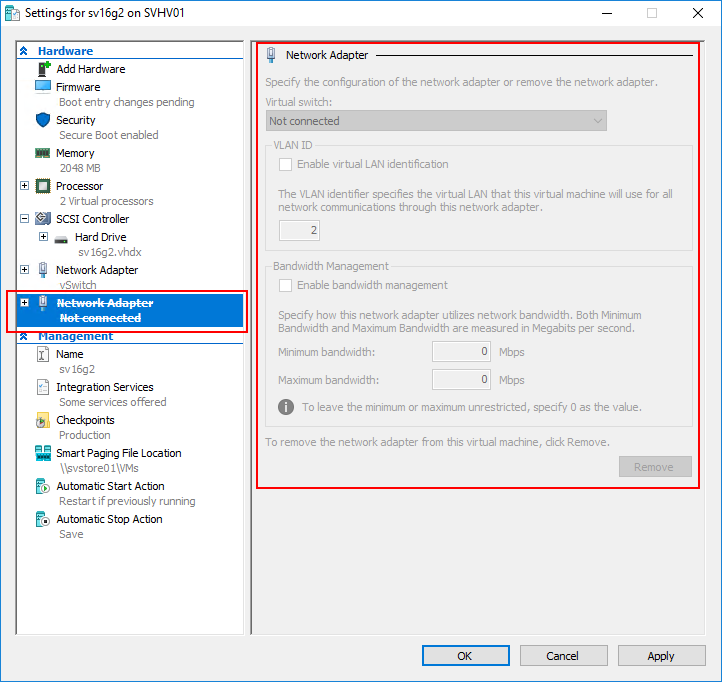Click the Automatic Stop Action icon

[42, 519]
